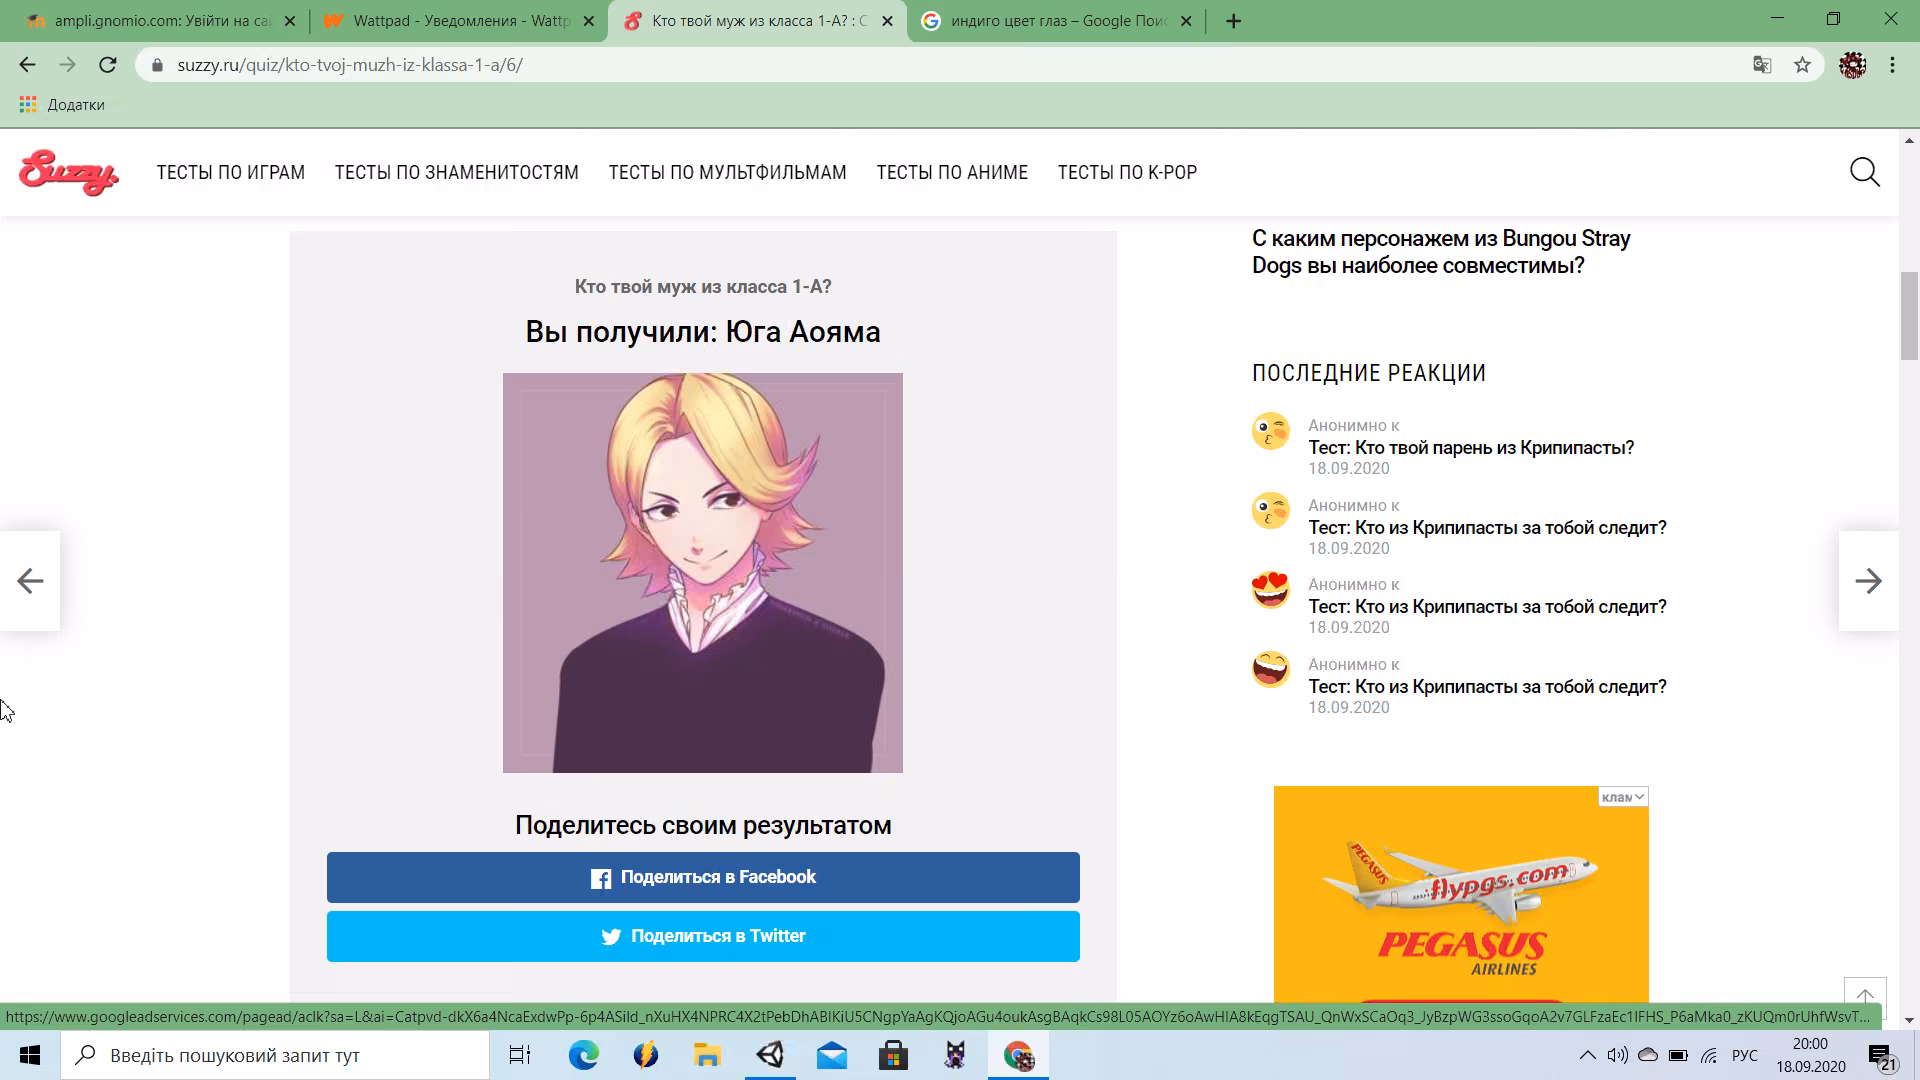This screenshot has height=1080, width=1920.
Task: Expand the ad options dropdown on Pegasus ad
Action: 1623,797
